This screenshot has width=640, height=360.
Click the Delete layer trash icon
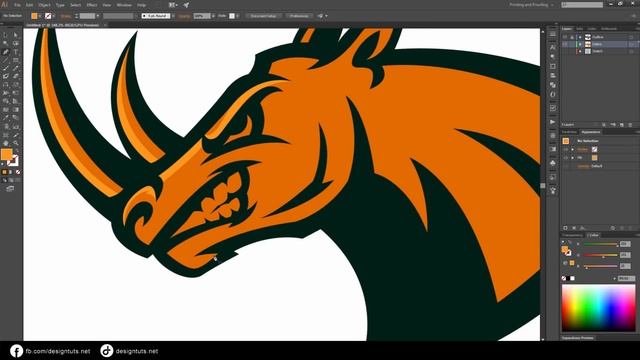click(x=630, y=124)
